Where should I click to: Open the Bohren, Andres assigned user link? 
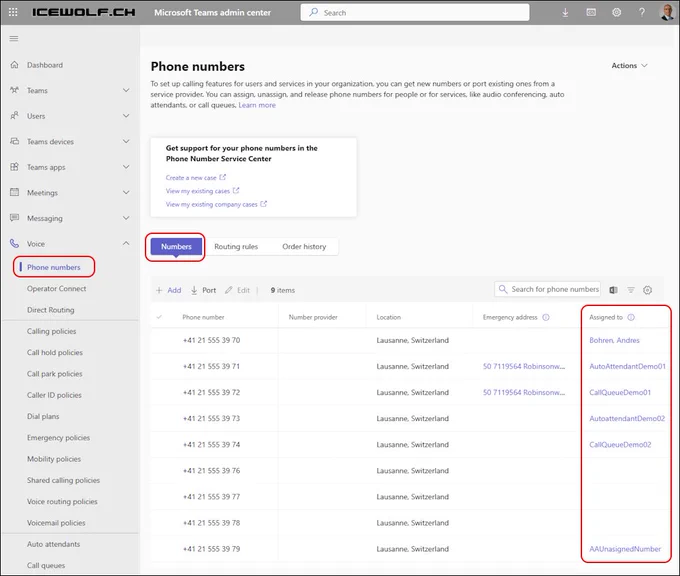[x=614, y=340]
